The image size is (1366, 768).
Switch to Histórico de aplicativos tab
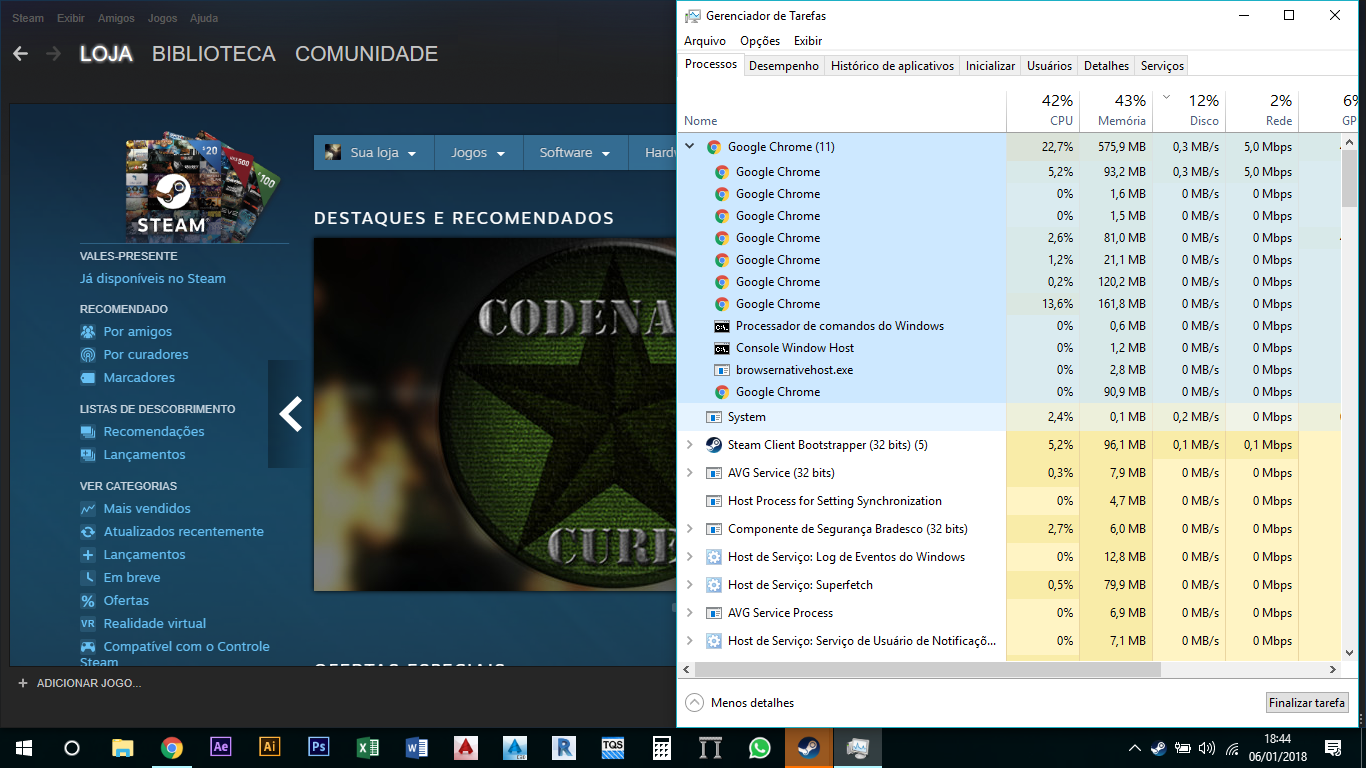coord(892,66)
